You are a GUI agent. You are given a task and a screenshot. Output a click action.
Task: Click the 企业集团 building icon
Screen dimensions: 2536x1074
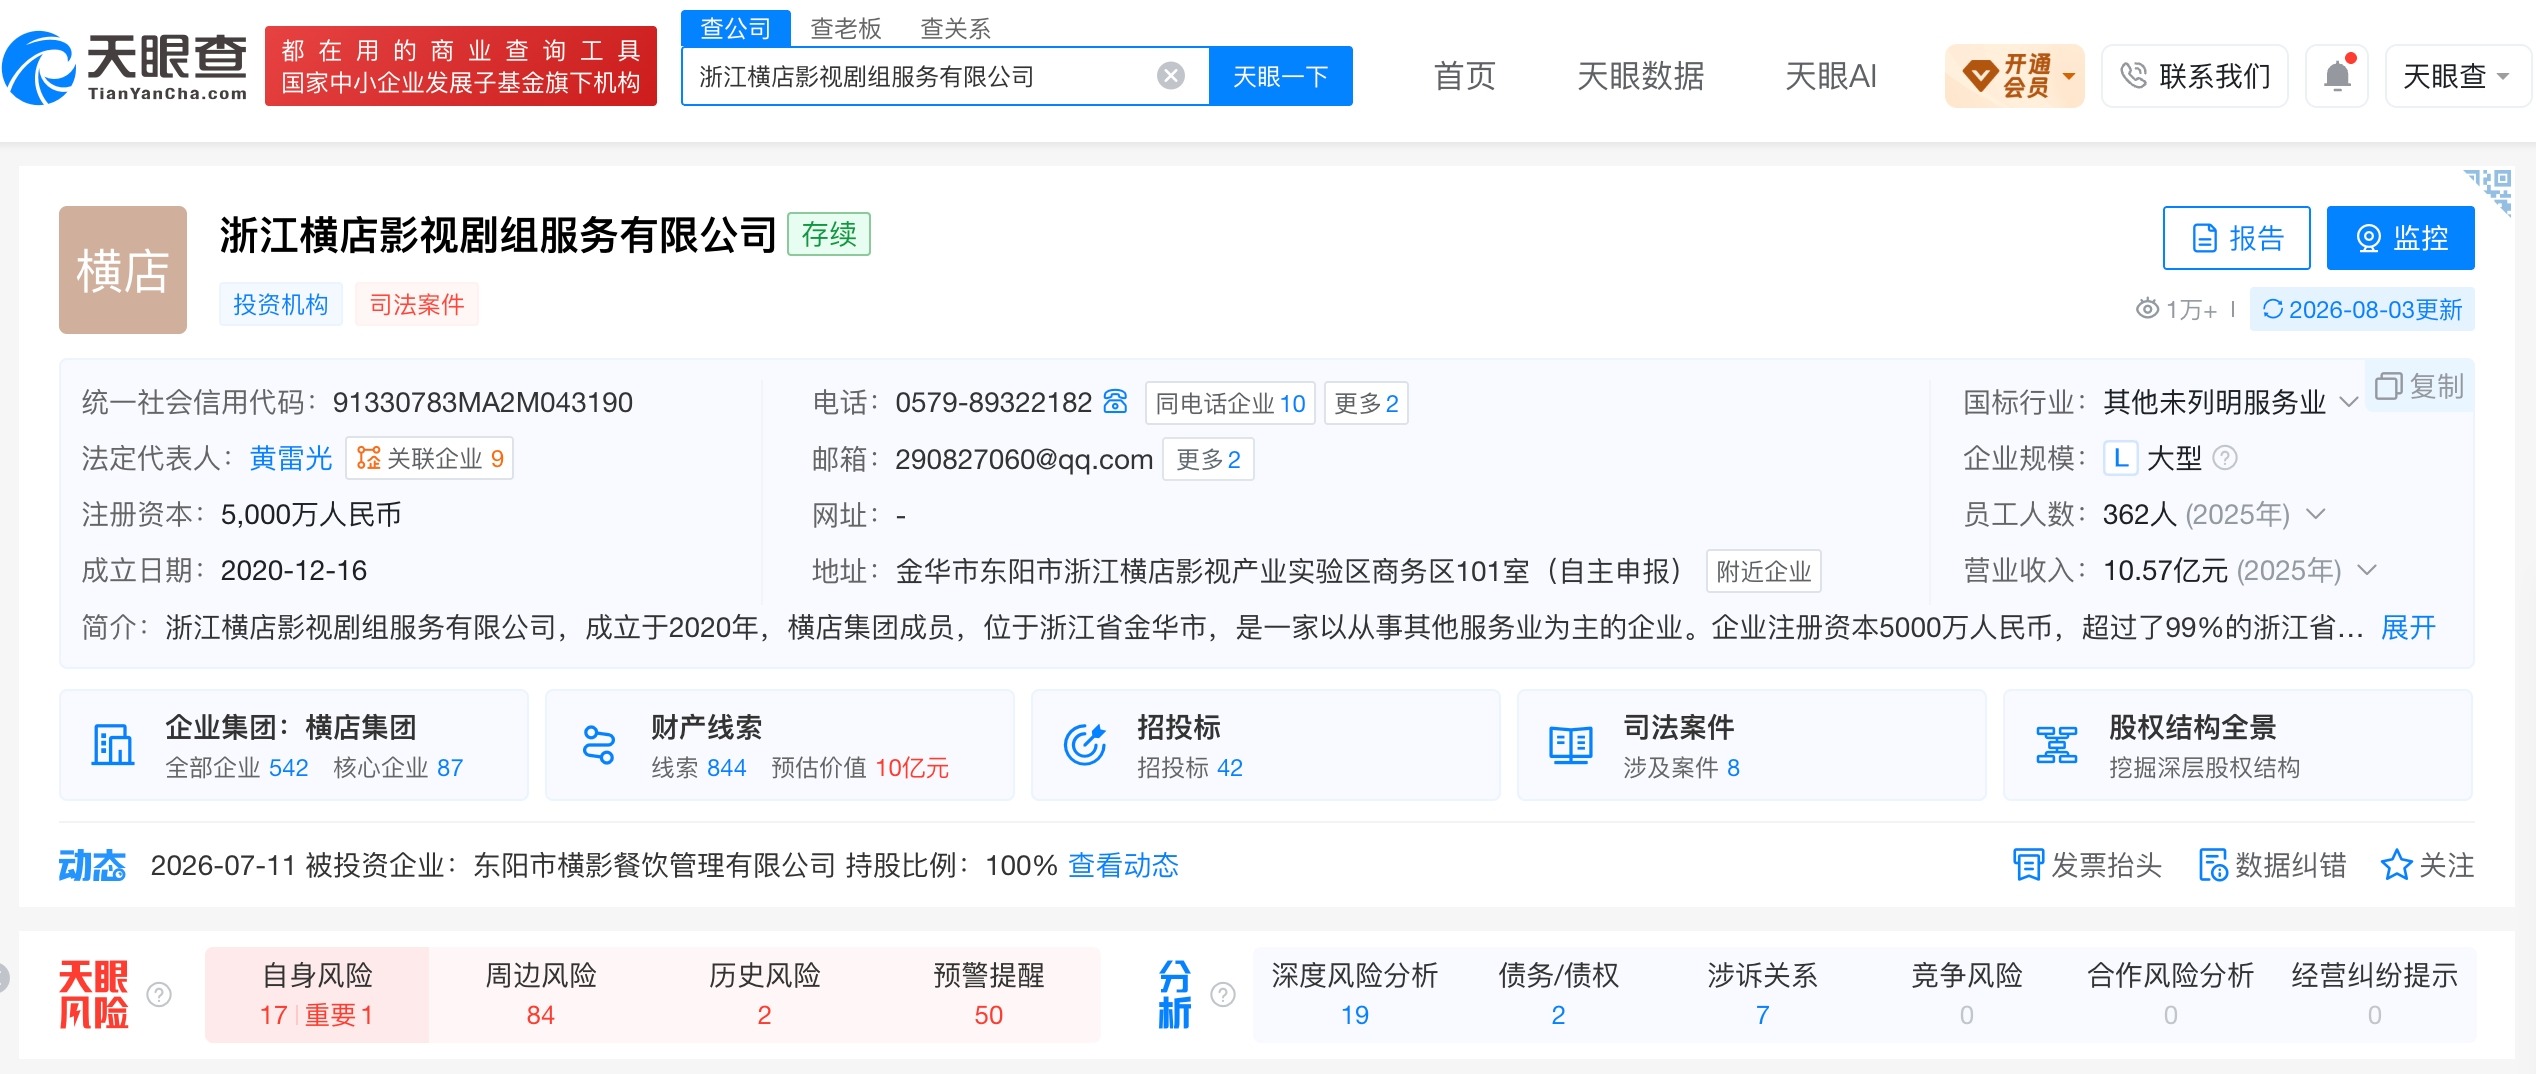[112, 745]
